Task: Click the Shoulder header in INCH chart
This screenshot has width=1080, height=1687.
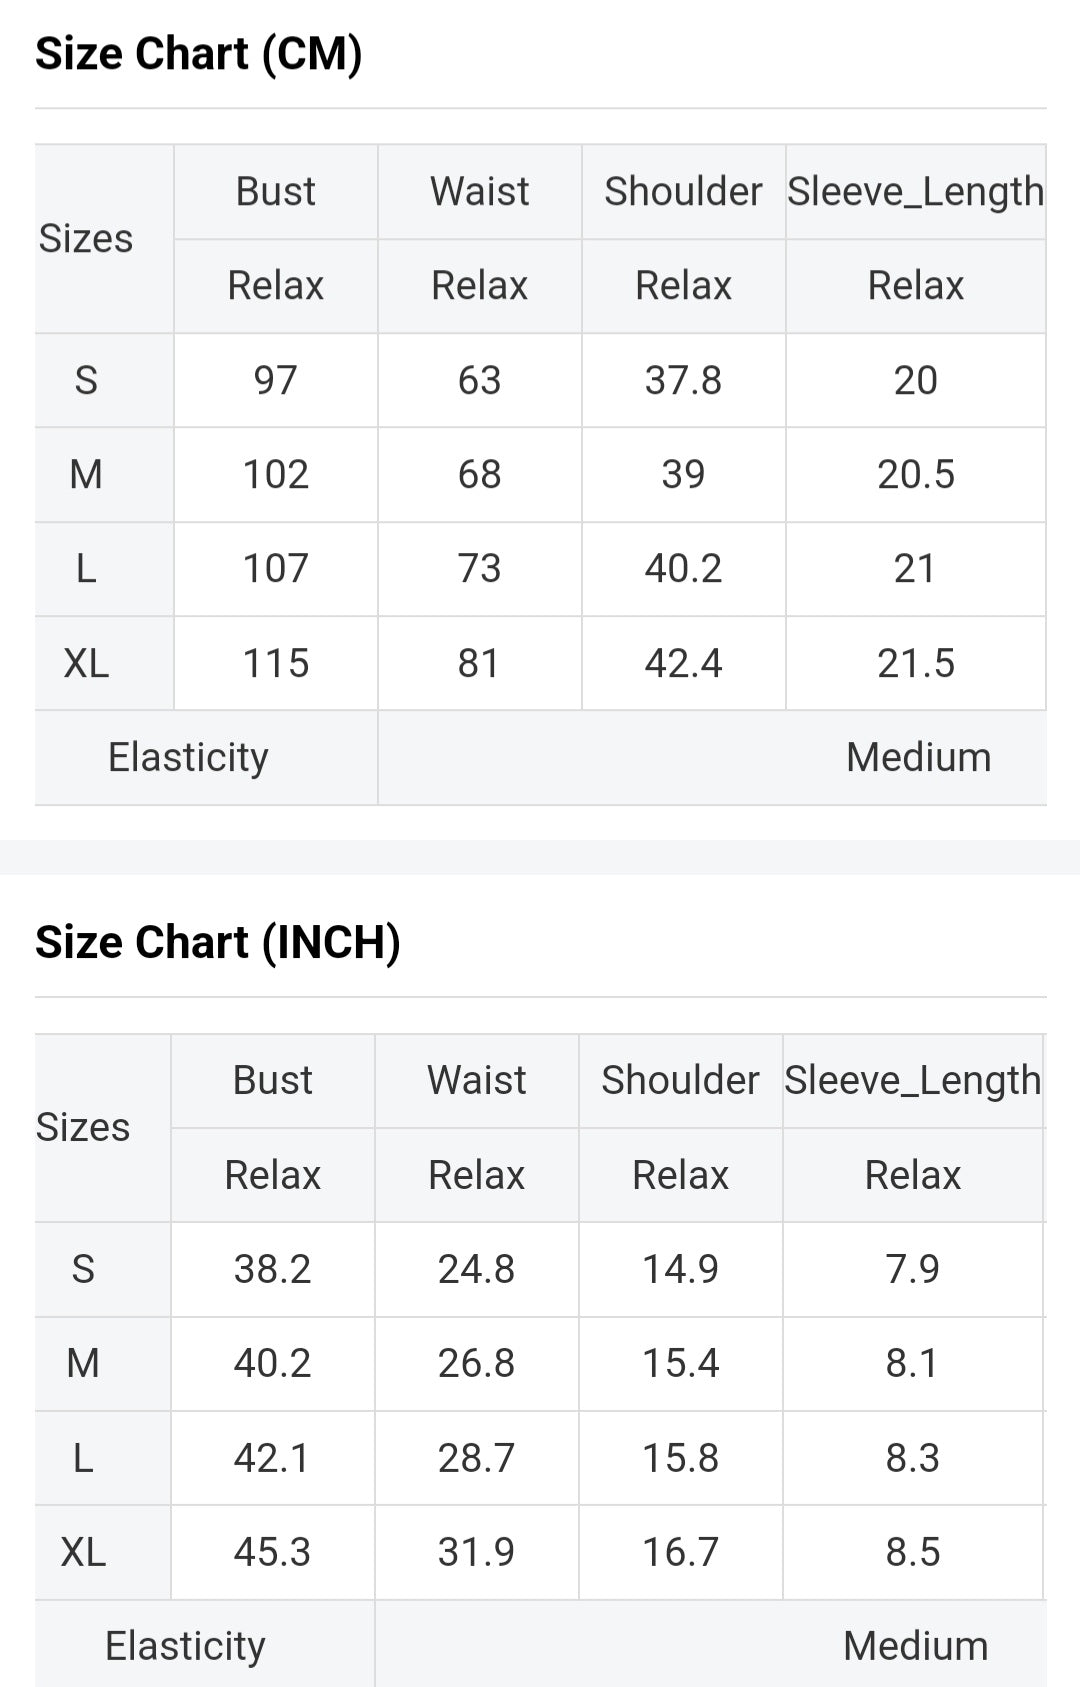Action: tap(680, 1080)
